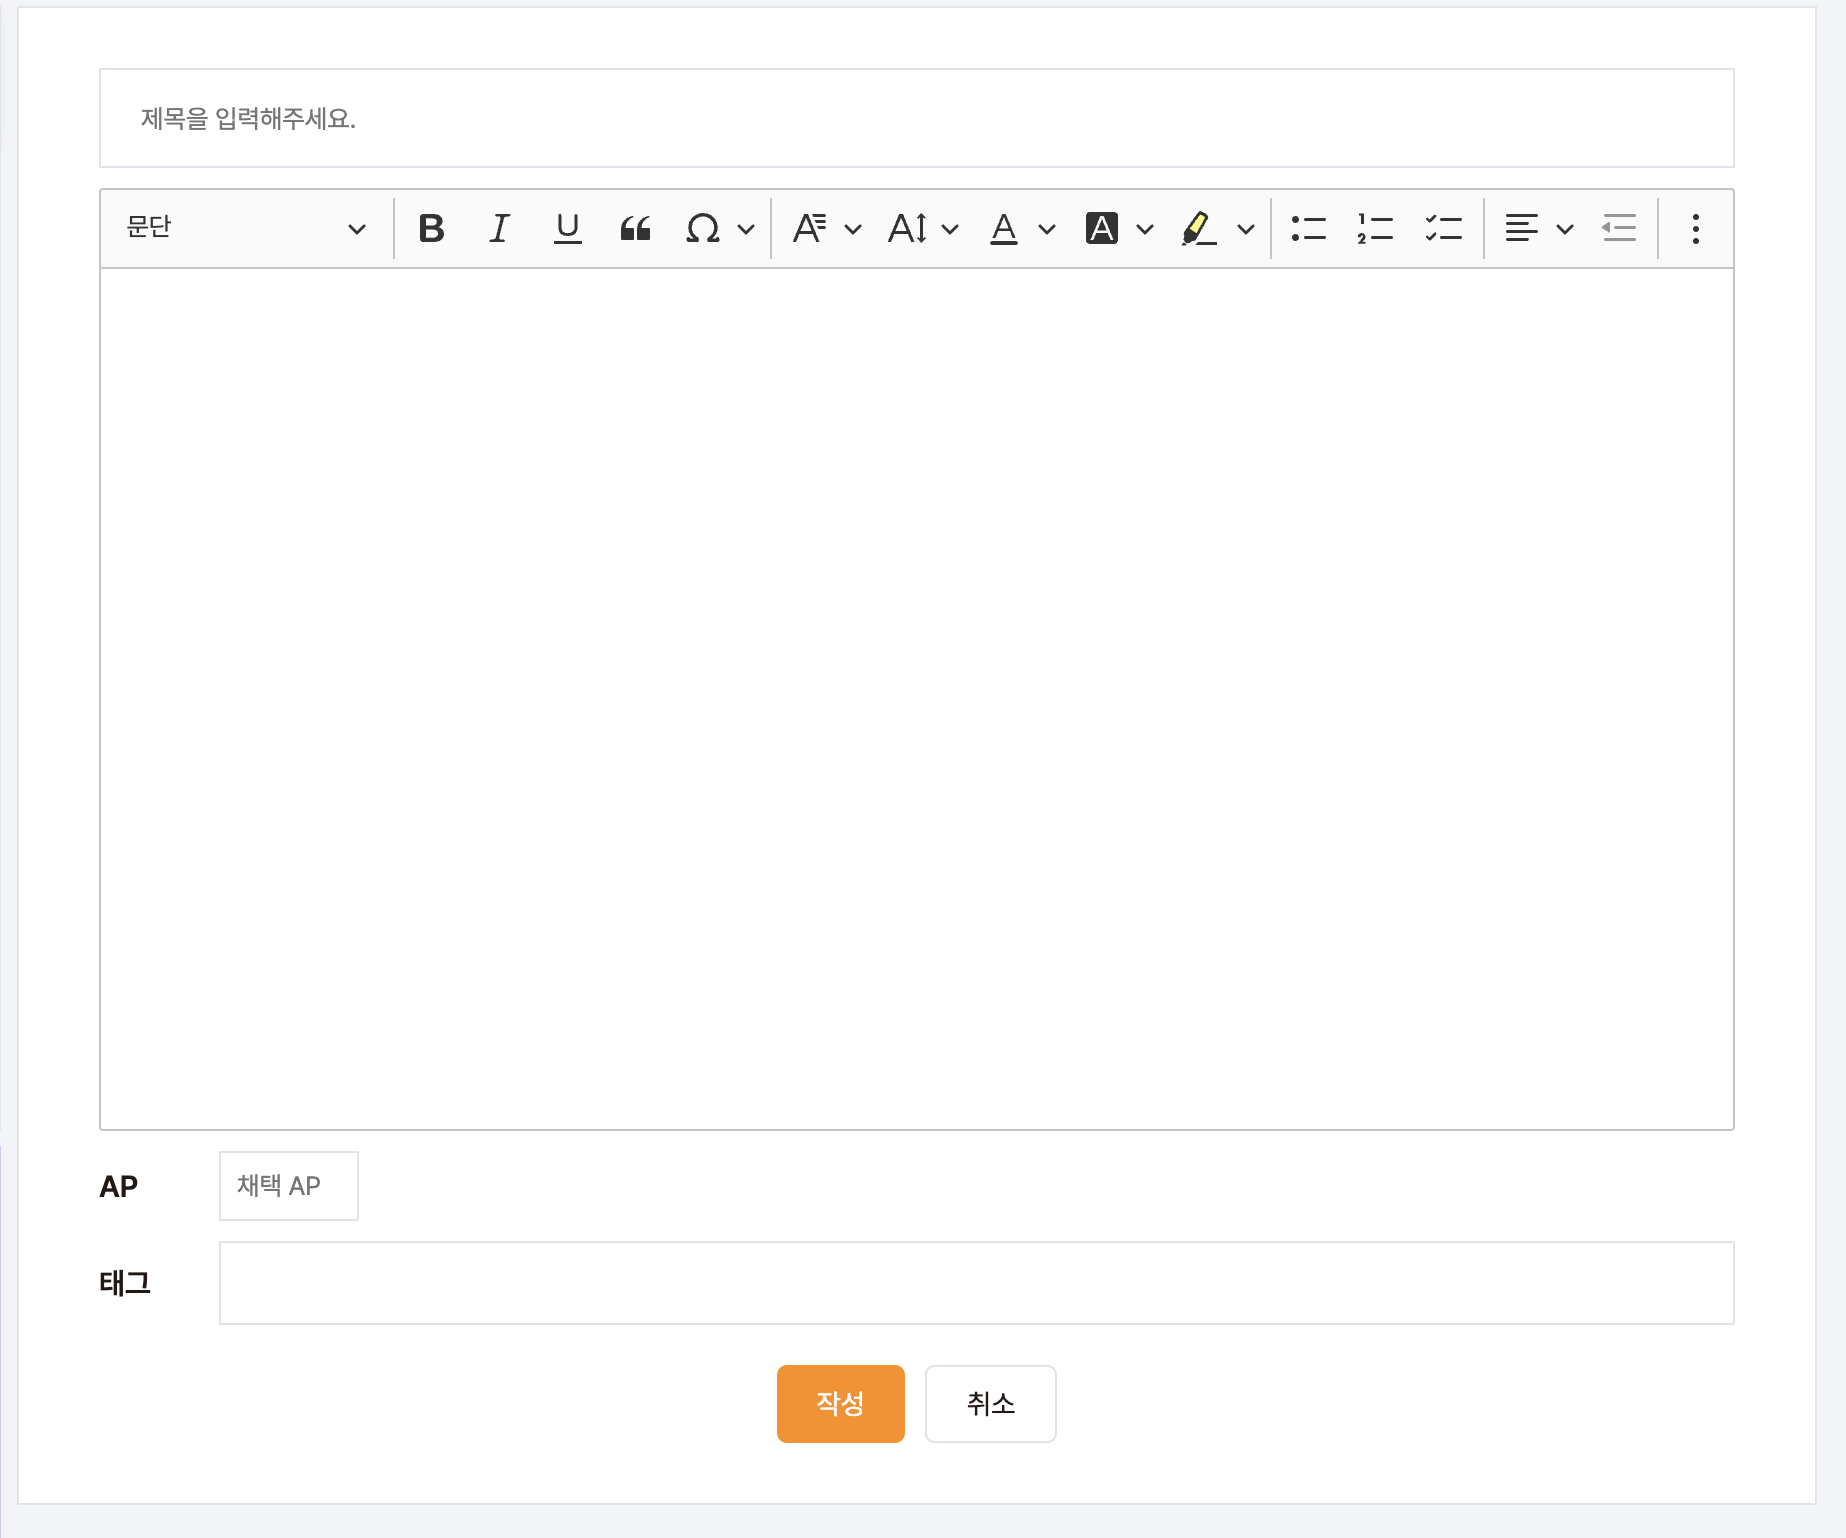1846x1538 pixels.
Task: Expand the font family dropdown
Action: tap(826, 229)
